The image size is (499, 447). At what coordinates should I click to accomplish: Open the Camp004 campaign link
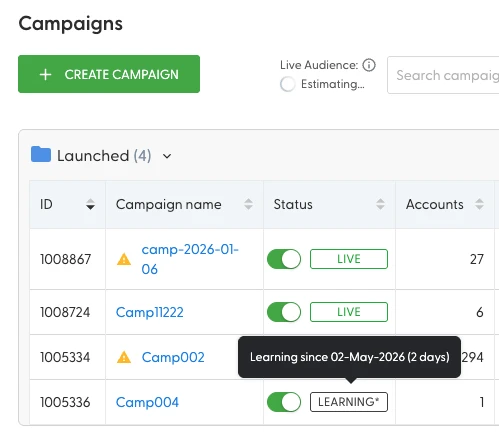[x=147, y=402]
